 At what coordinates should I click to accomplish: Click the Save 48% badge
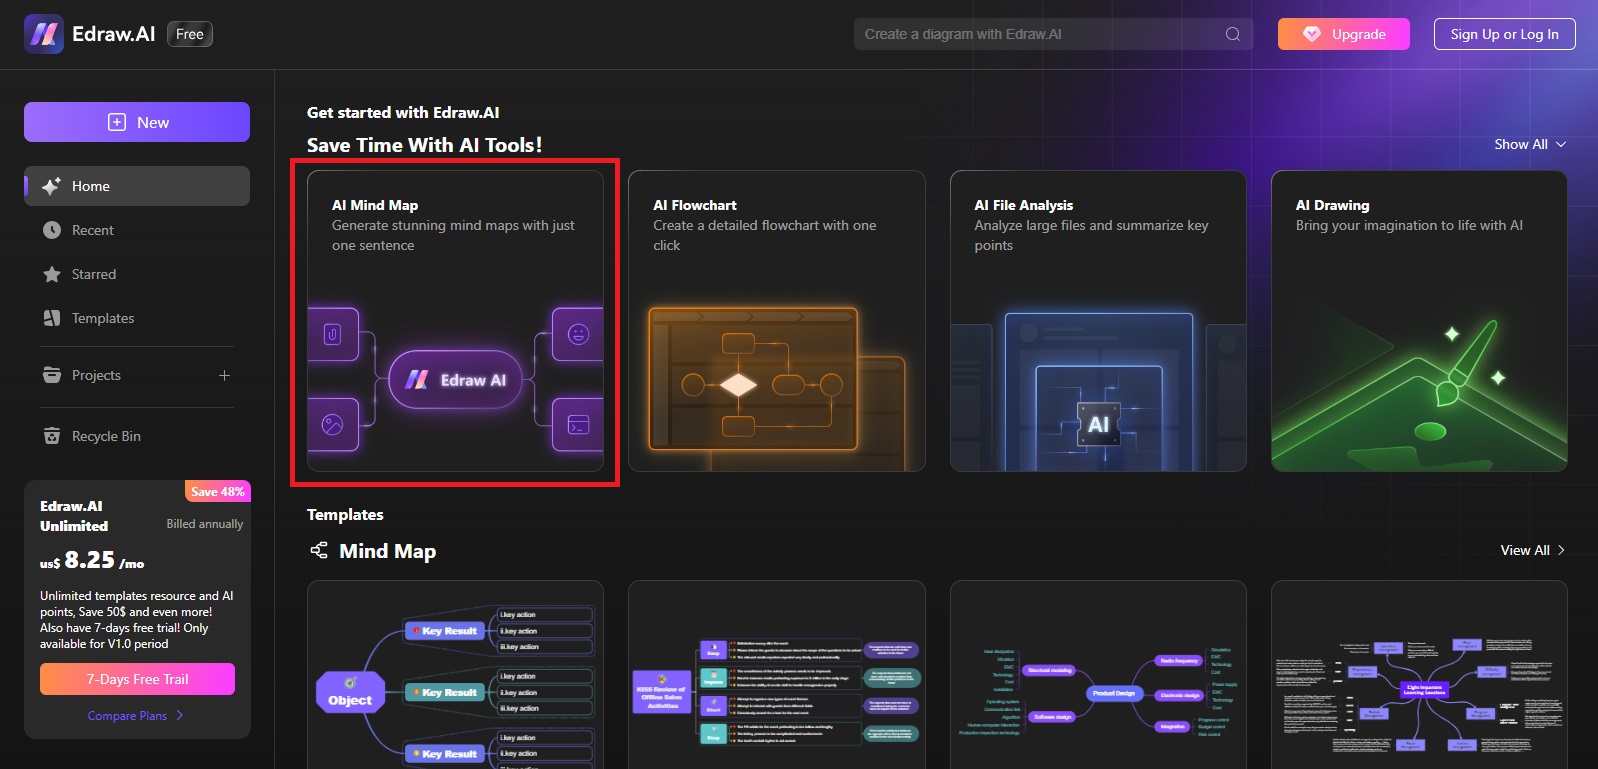(217, 491)
